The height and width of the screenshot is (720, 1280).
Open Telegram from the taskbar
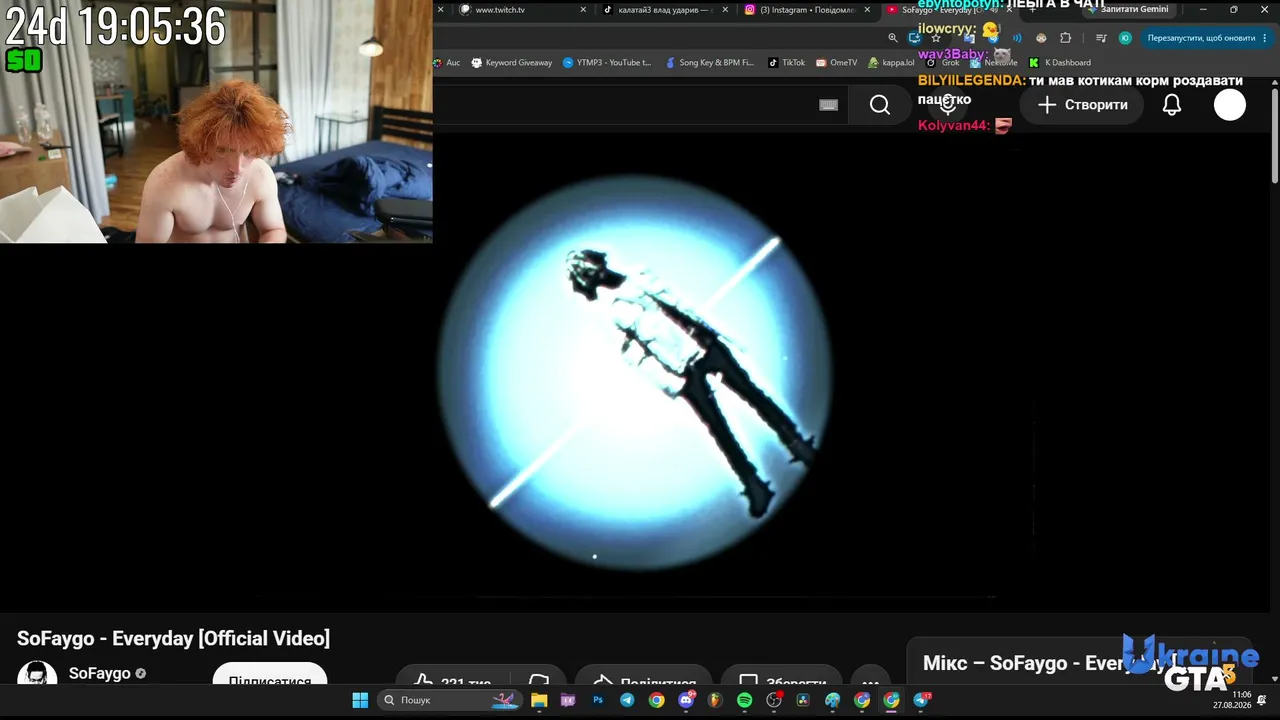pyautogui.click(x=627, y=700)
